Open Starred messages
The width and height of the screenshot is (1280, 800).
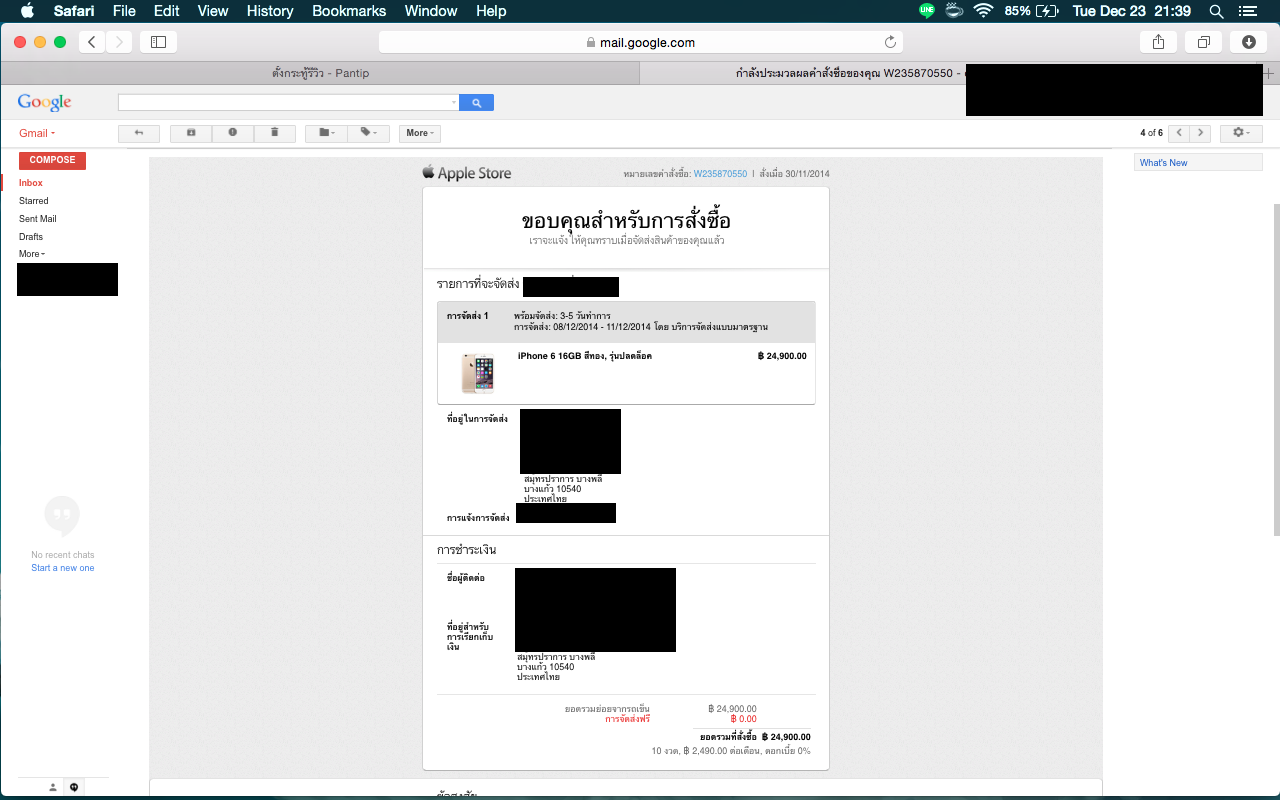pyautogui.click(x=34, y=201)
